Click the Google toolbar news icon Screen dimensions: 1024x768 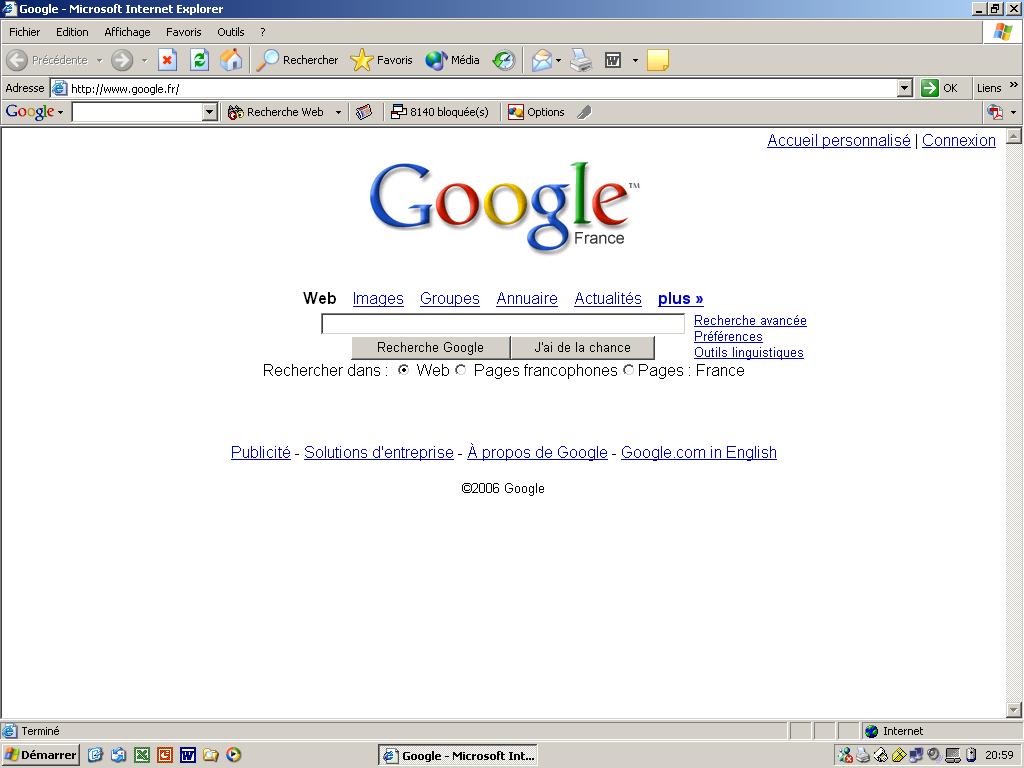[364, 112]
